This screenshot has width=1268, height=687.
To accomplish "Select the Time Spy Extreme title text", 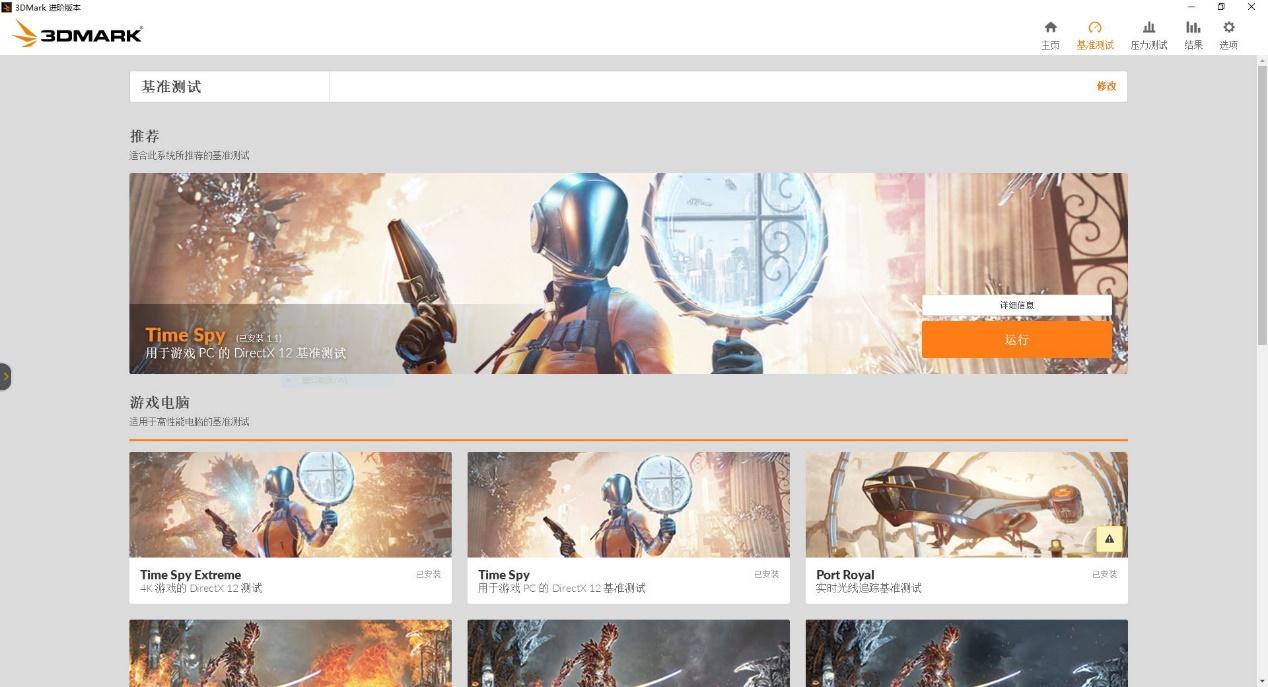I will 190,574.
